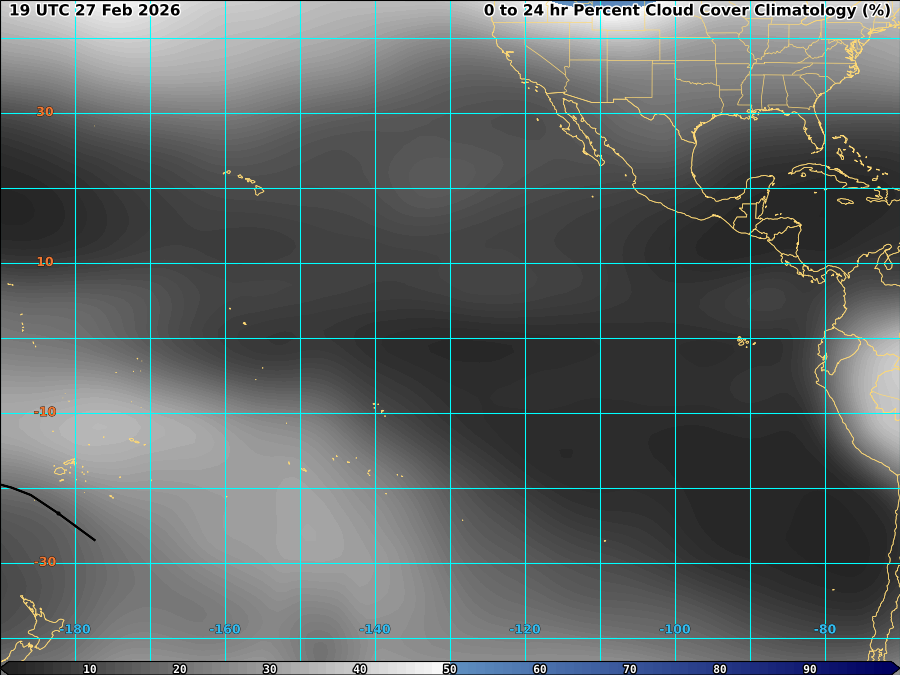Viewport: 900px width, 675px height.
Task: Select the -30 latitude label
Action: click(x=45, y=562)
